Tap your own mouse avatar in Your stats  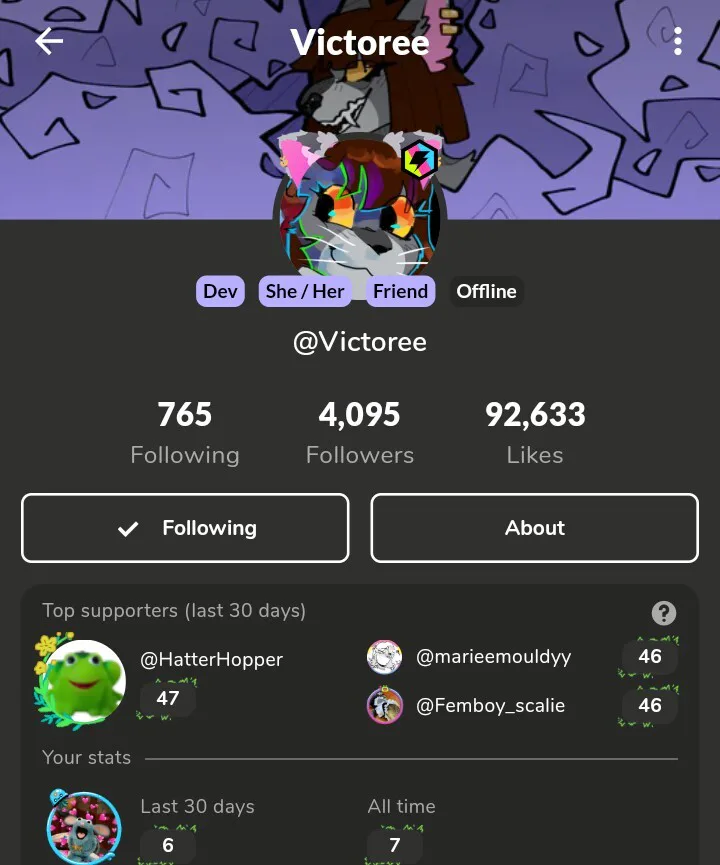click(x=83, y=827)
